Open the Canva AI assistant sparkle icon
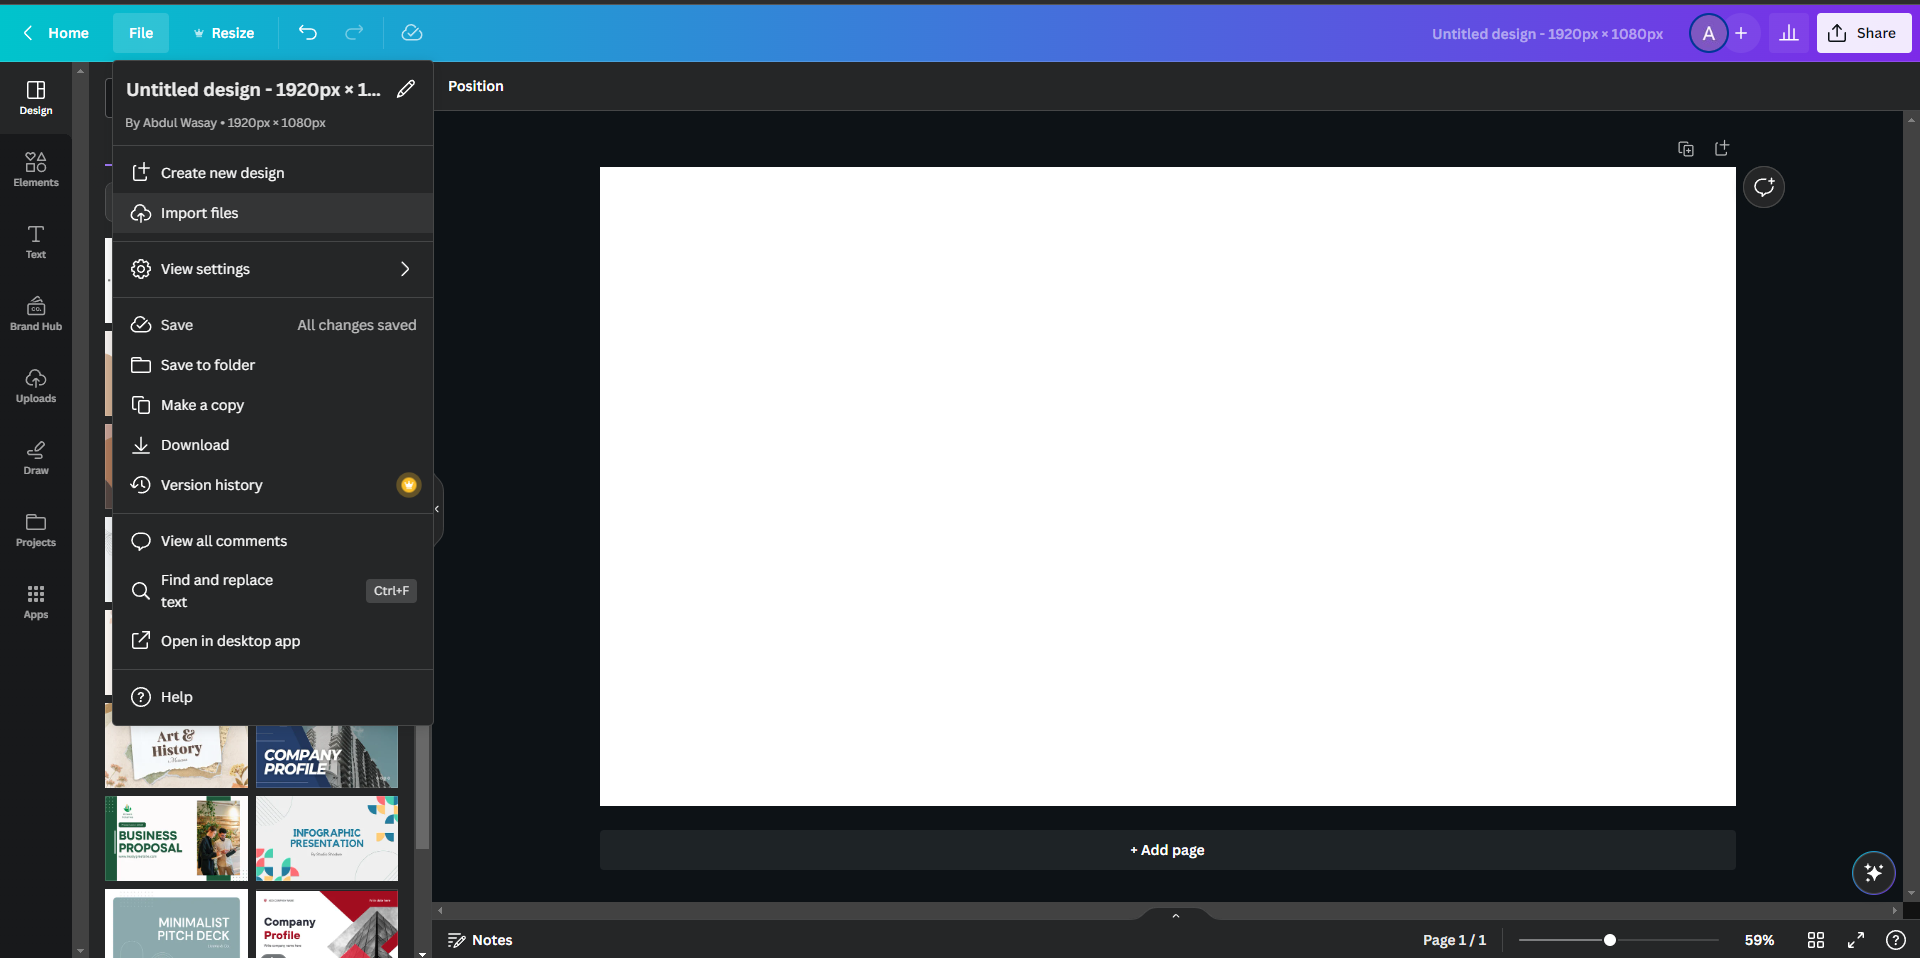This screenshot has width=1920, height=958. coord(1874,873)
